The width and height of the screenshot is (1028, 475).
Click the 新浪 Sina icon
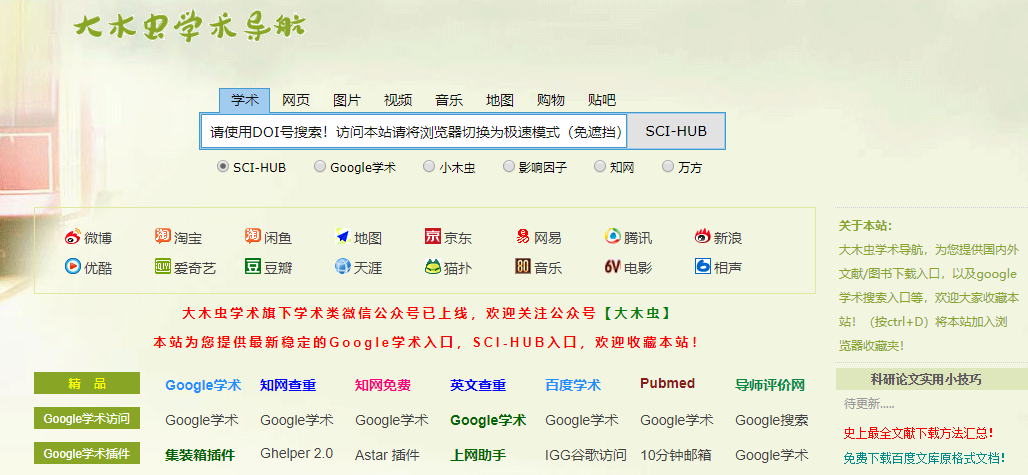pyautogui.click(x=703, y=236)
